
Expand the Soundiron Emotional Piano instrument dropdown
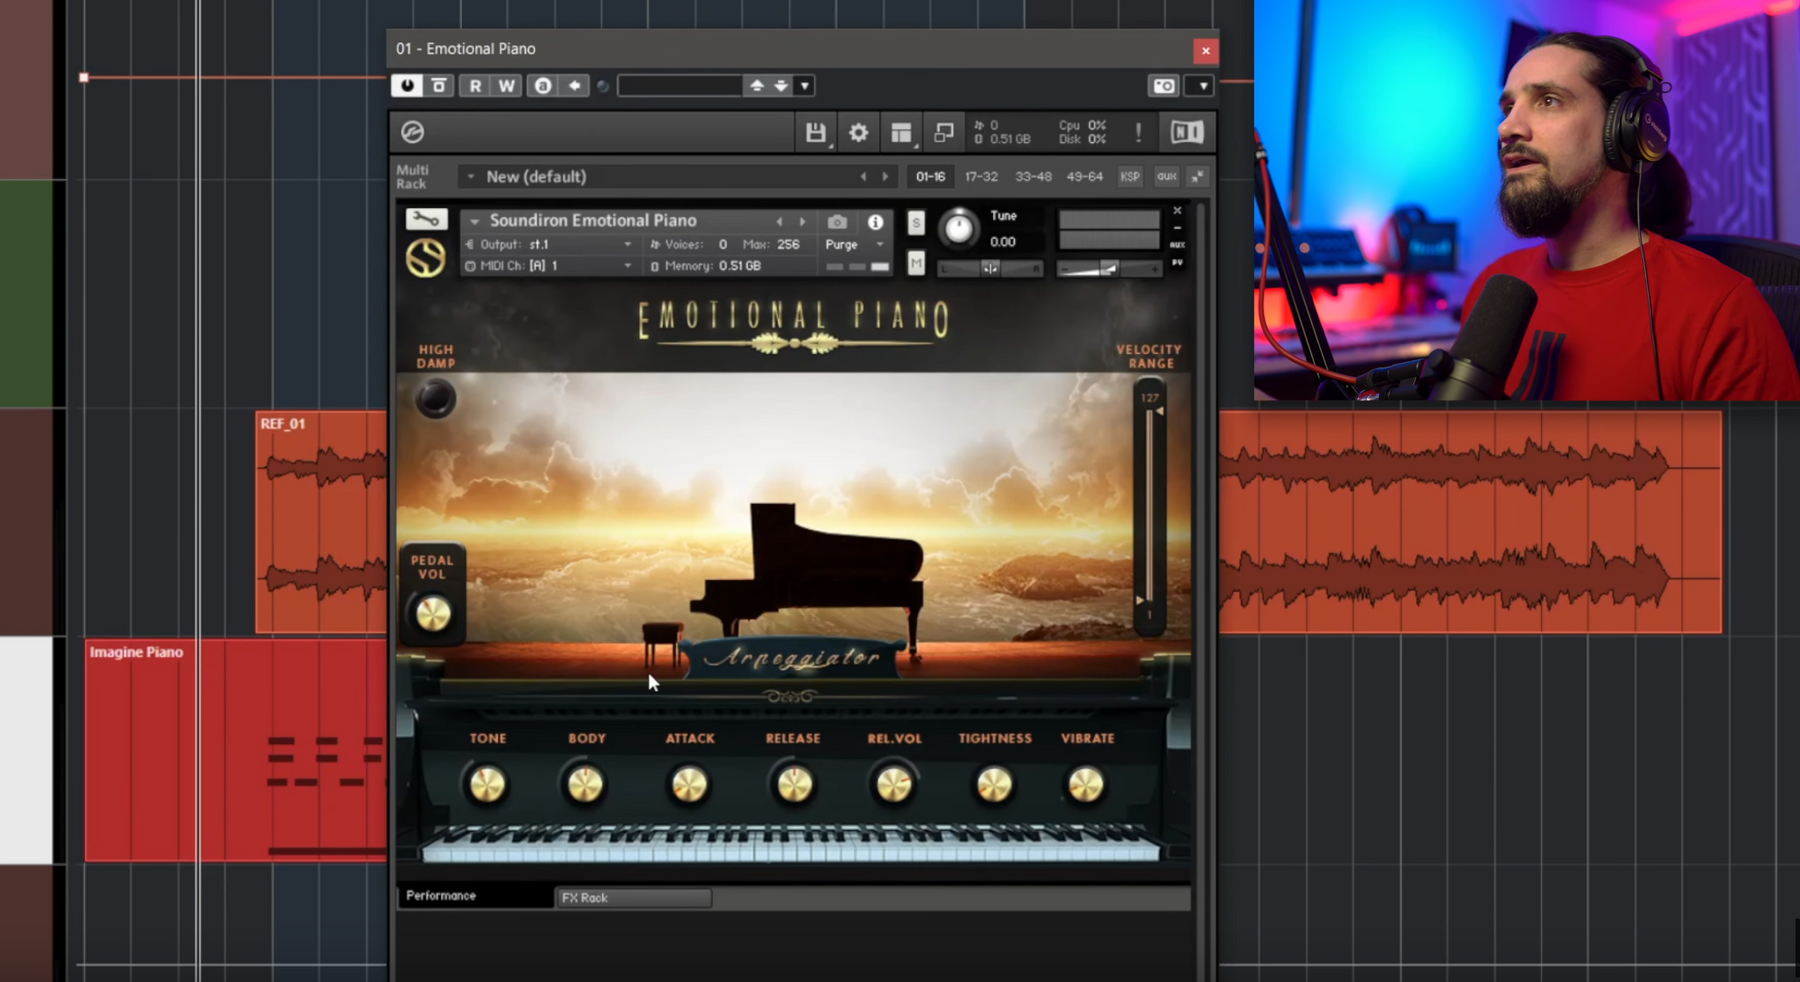tap(475, 221)
